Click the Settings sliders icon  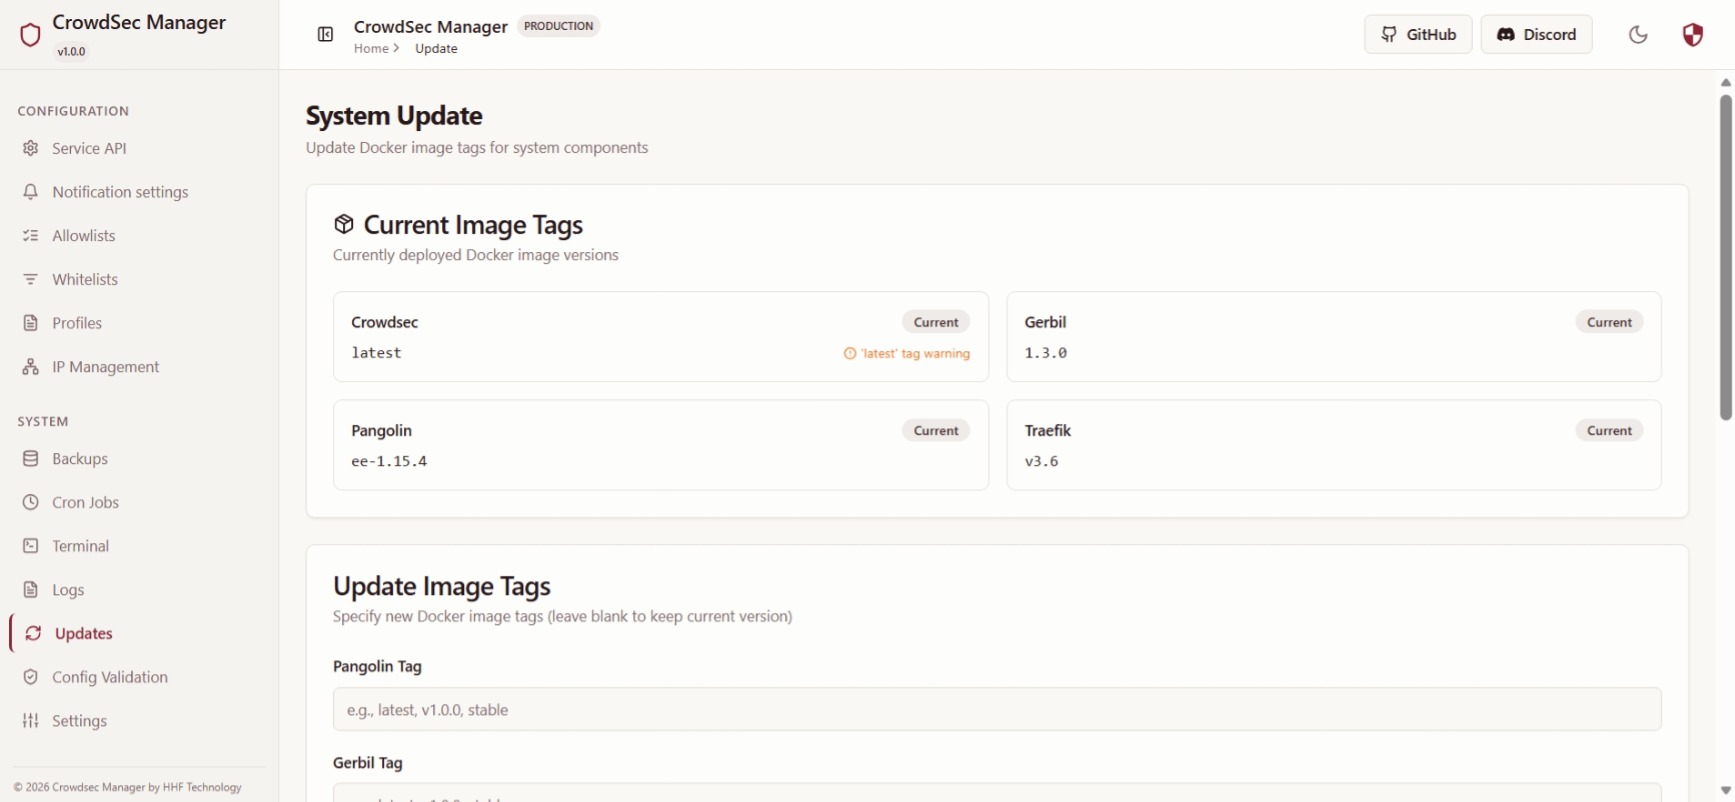[x=31, y=721]
